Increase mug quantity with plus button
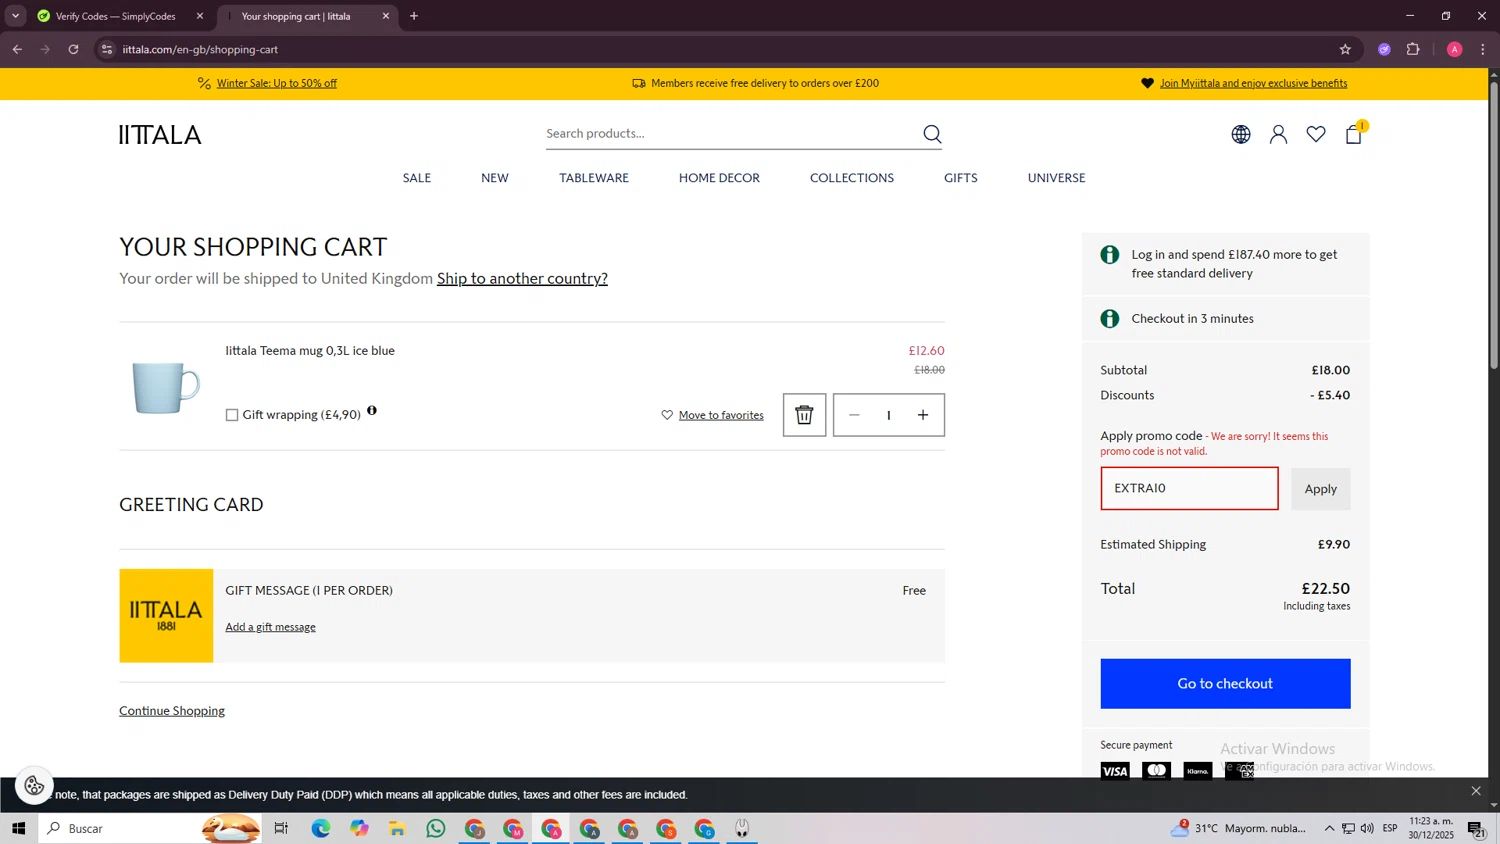 pyautogui.click(x=923, y=415)
